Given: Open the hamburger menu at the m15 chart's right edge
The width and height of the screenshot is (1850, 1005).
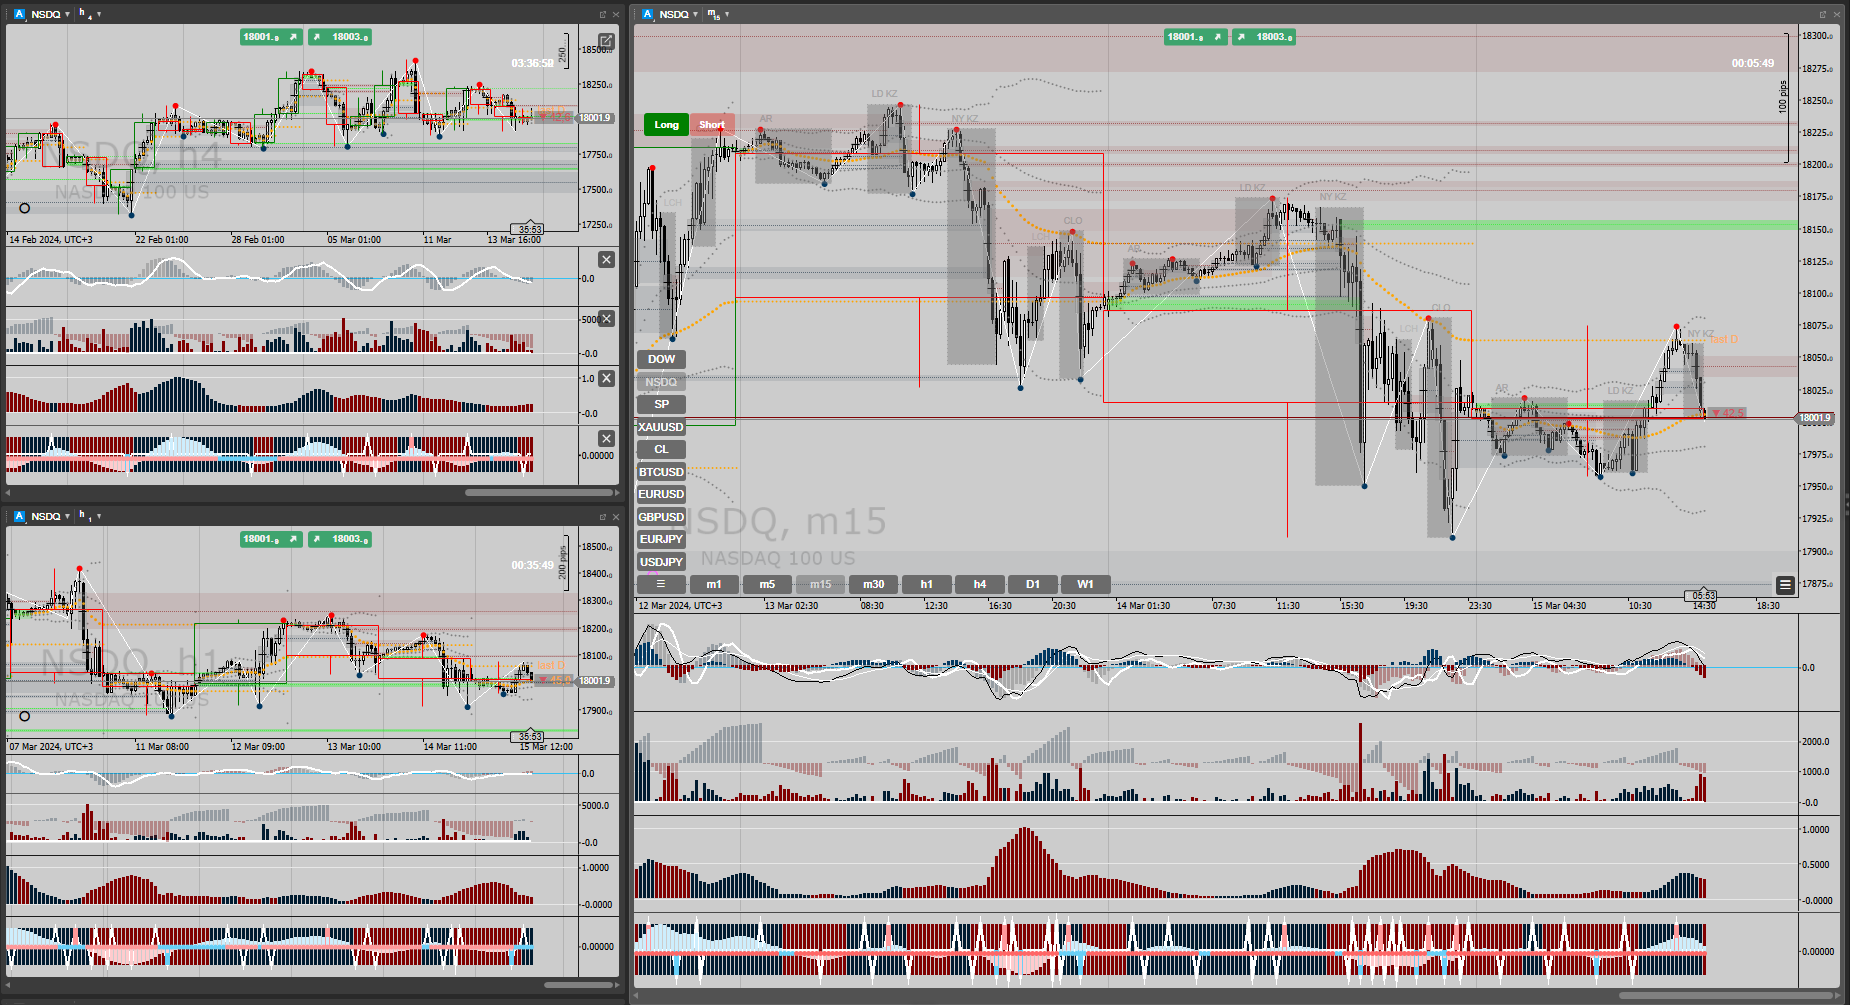Looking at the screenshot, I should 1785,584.
